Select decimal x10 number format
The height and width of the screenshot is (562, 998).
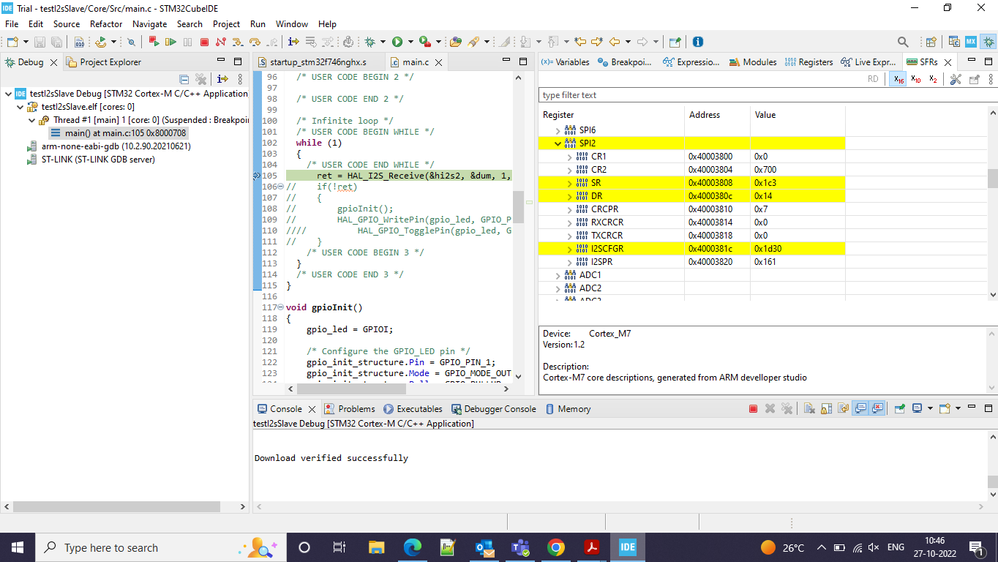coord(915,79)
